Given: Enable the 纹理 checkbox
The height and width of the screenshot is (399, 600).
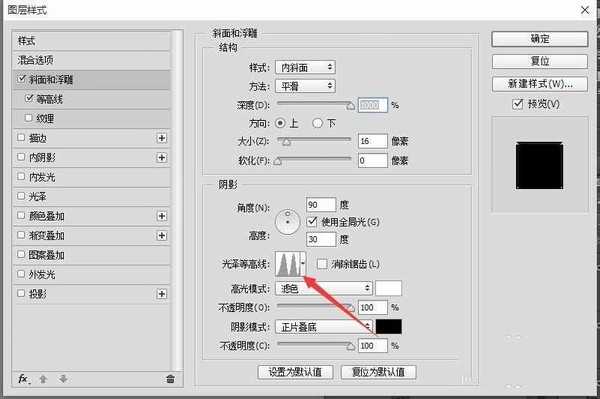Looking at the screenshot, I should [x=28, y=118].
